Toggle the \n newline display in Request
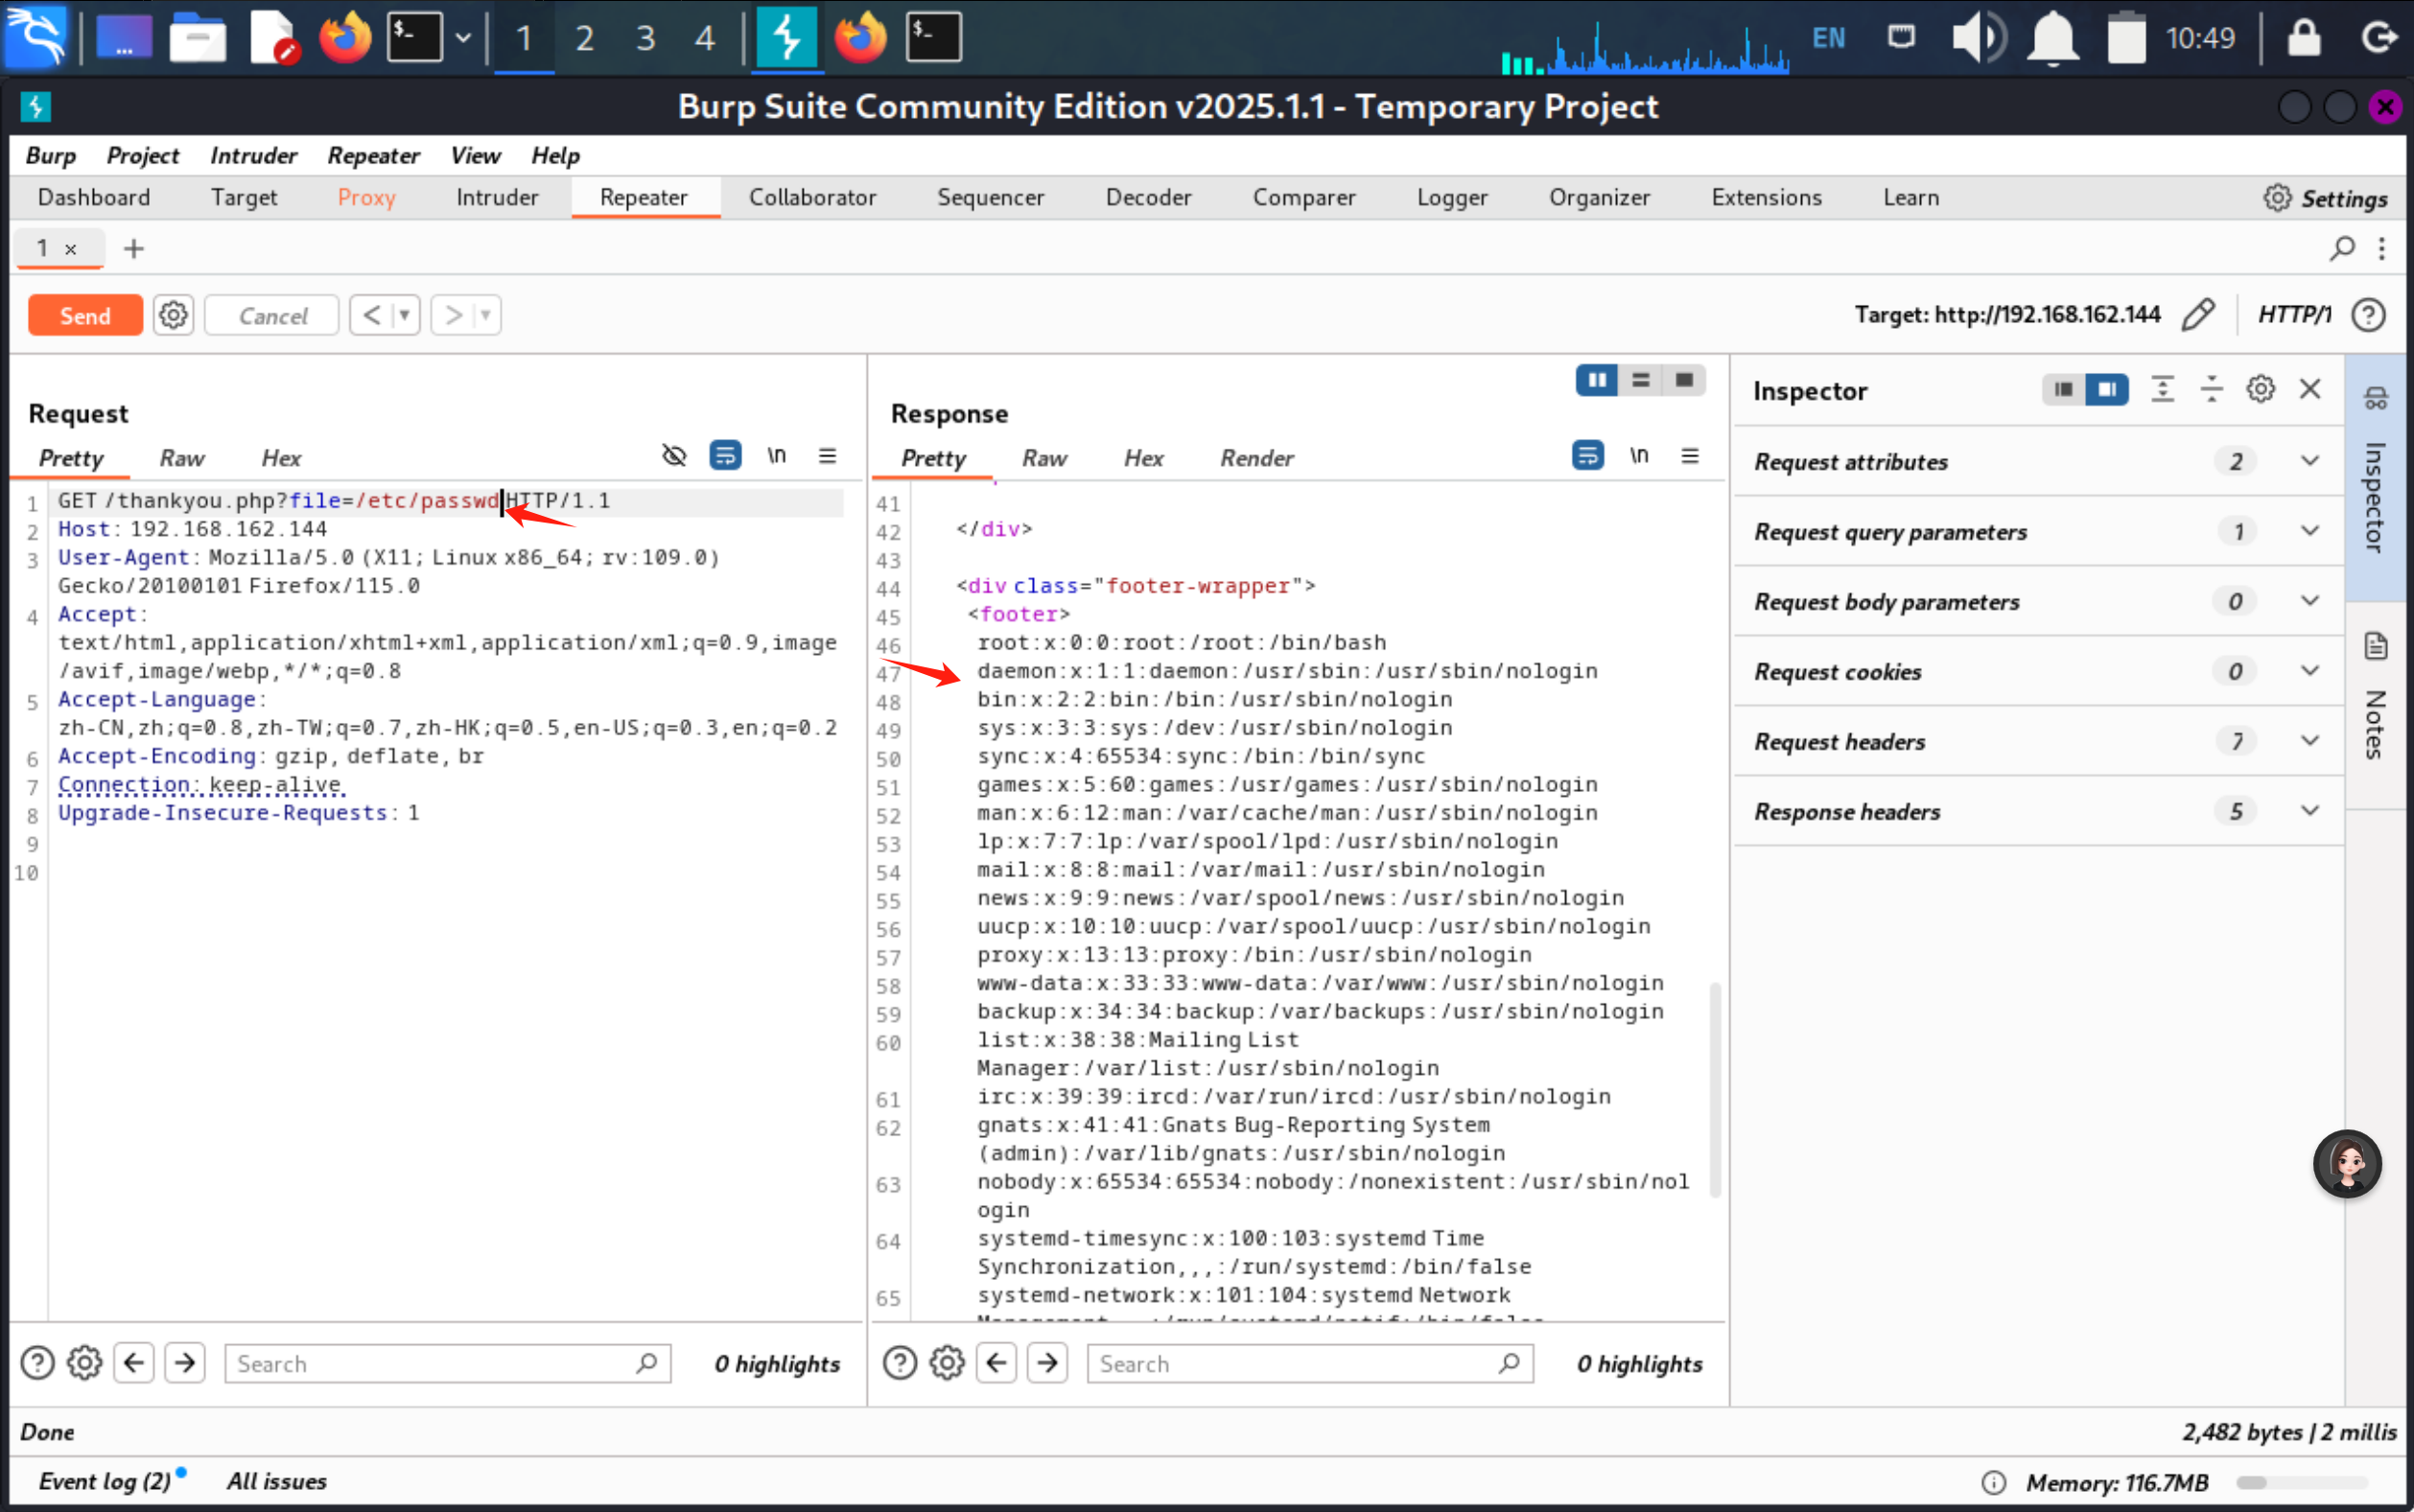This screenshot has height=1512, width=2414. pos(776,456)
